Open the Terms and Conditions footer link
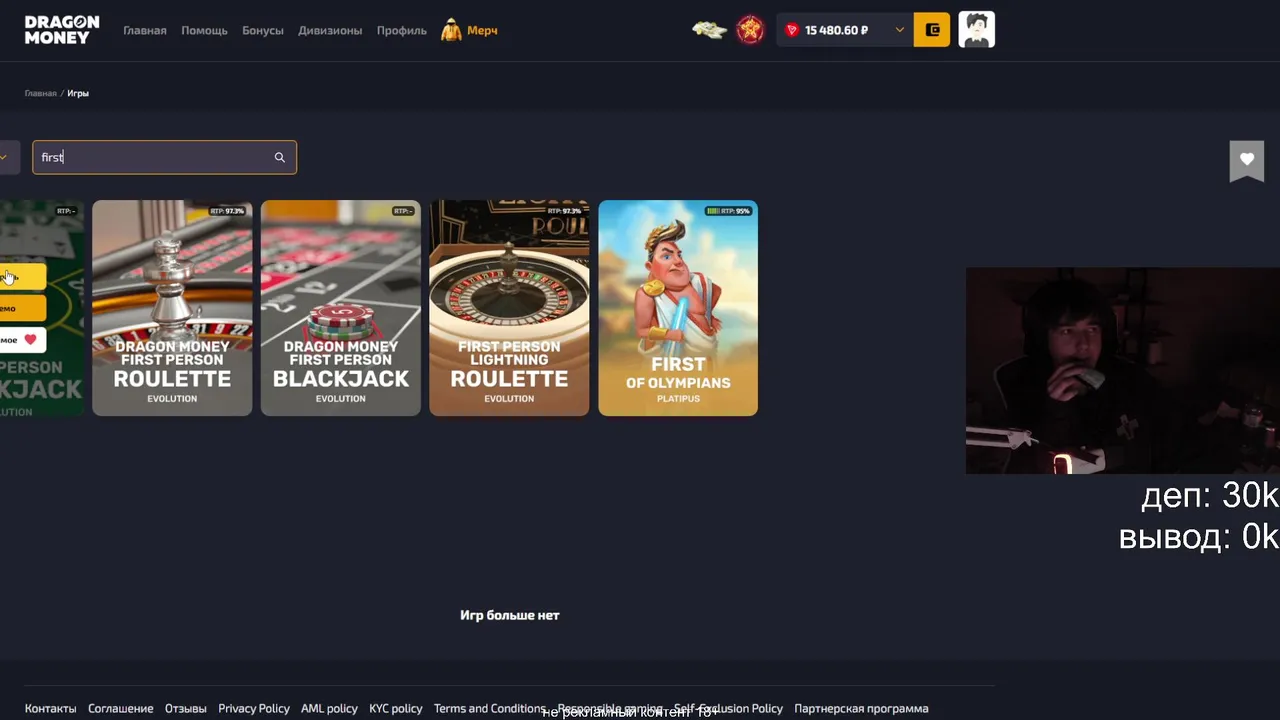 point(490,708)
